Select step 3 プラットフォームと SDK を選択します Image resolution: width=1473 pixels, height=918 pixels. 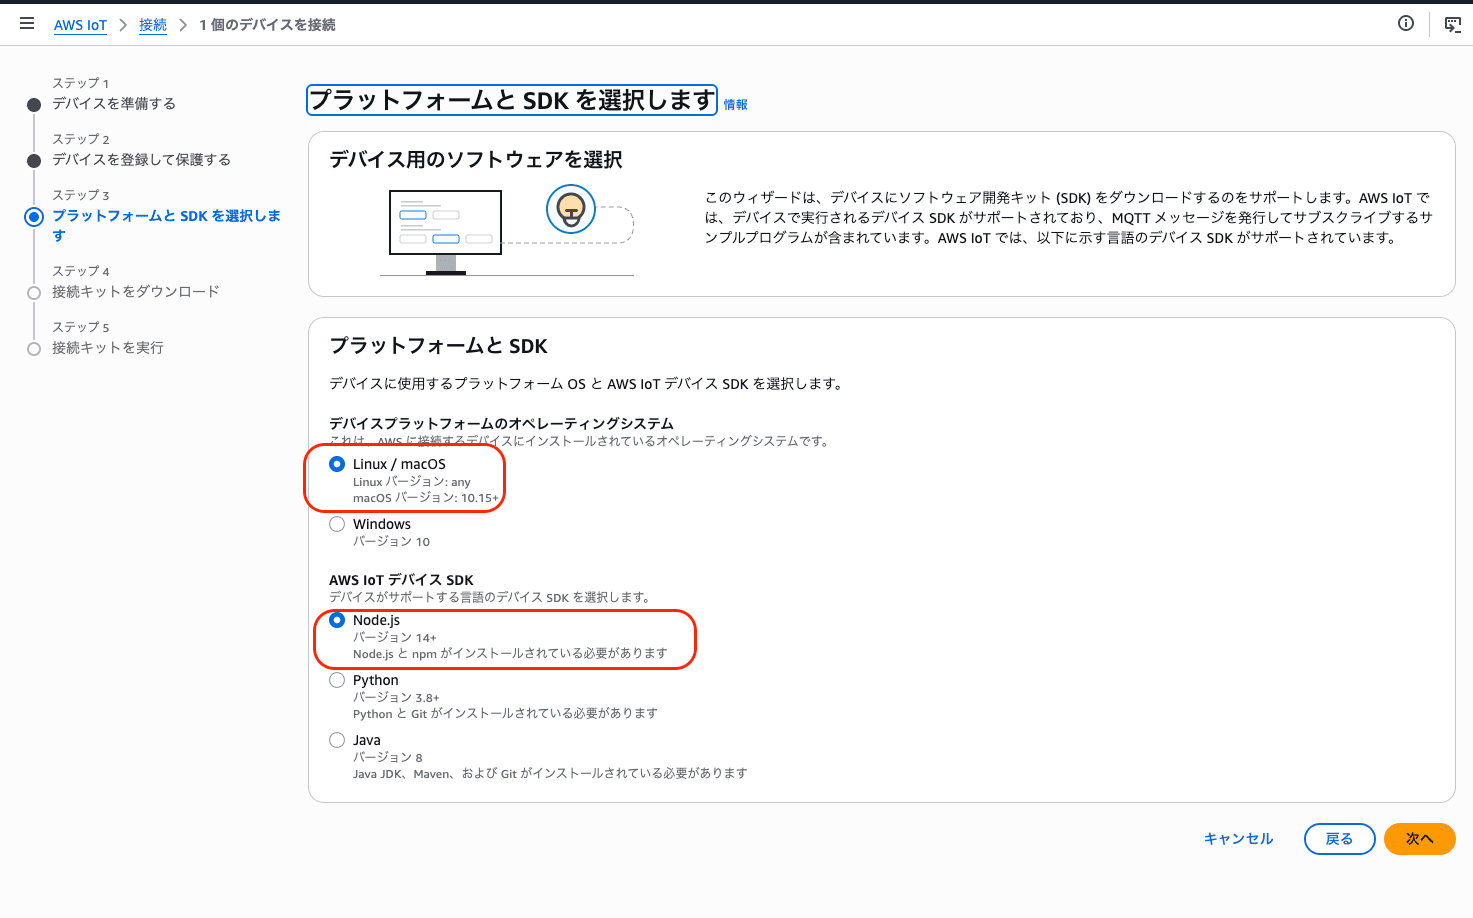(166, 225)
